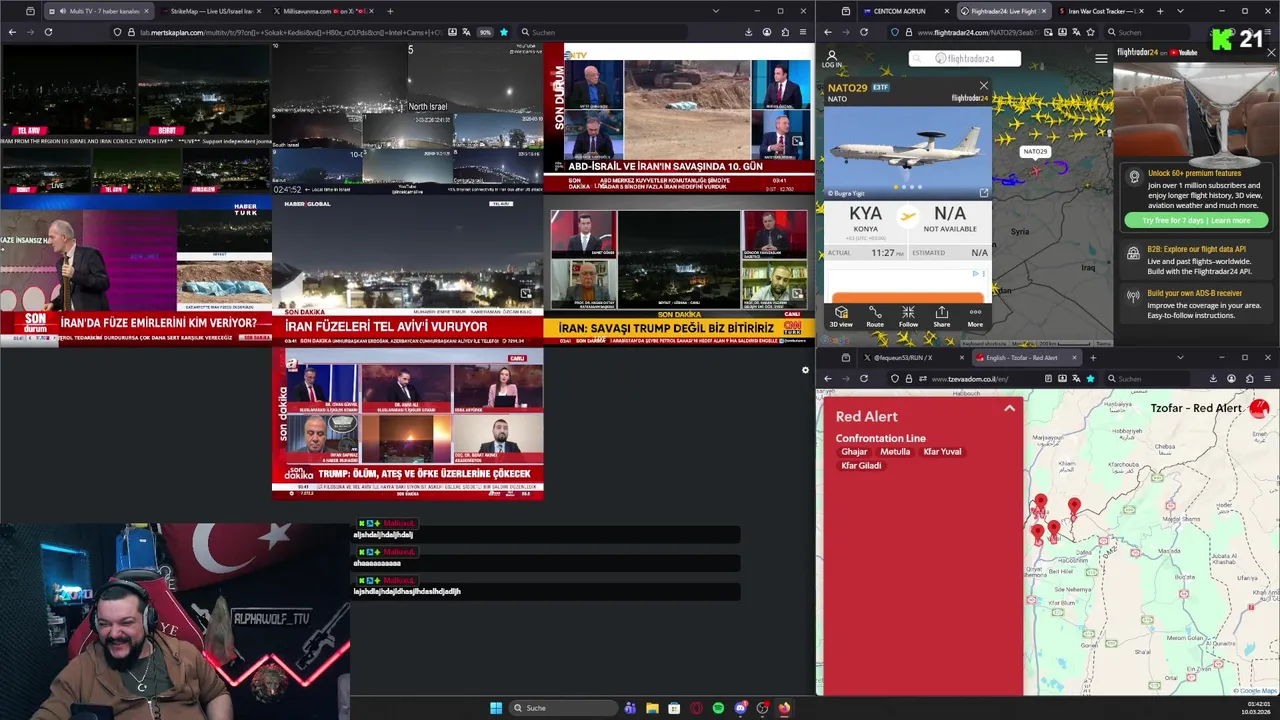Open the Flightradar24 hamburger menu
The image size is (1280, 720).
pyautogui.click(x=1101, y=59)
